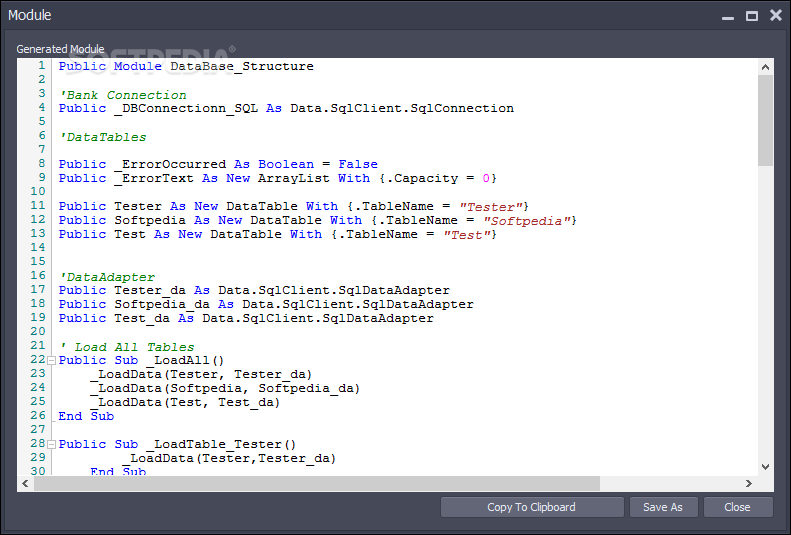Minimize the Module window

pyautogui.click(x=727, y=16)
